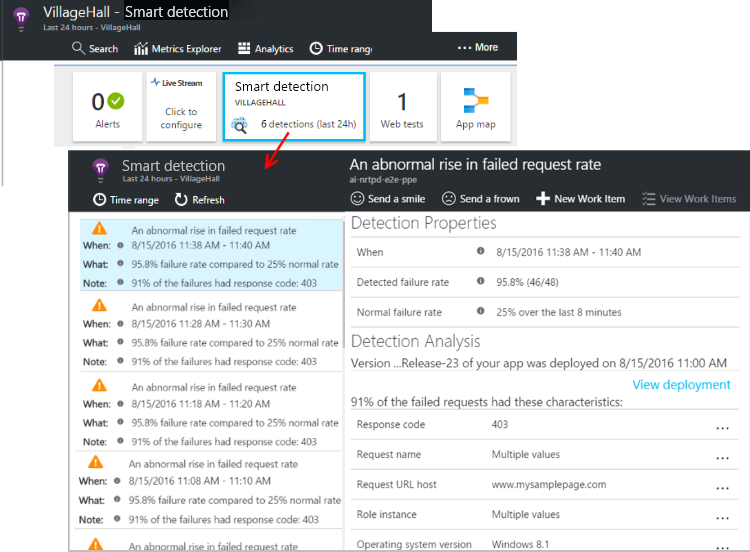The image size is (750, 552).
Task: Click info icon next to Normal failure rate
Action: [x=481, y=311]
